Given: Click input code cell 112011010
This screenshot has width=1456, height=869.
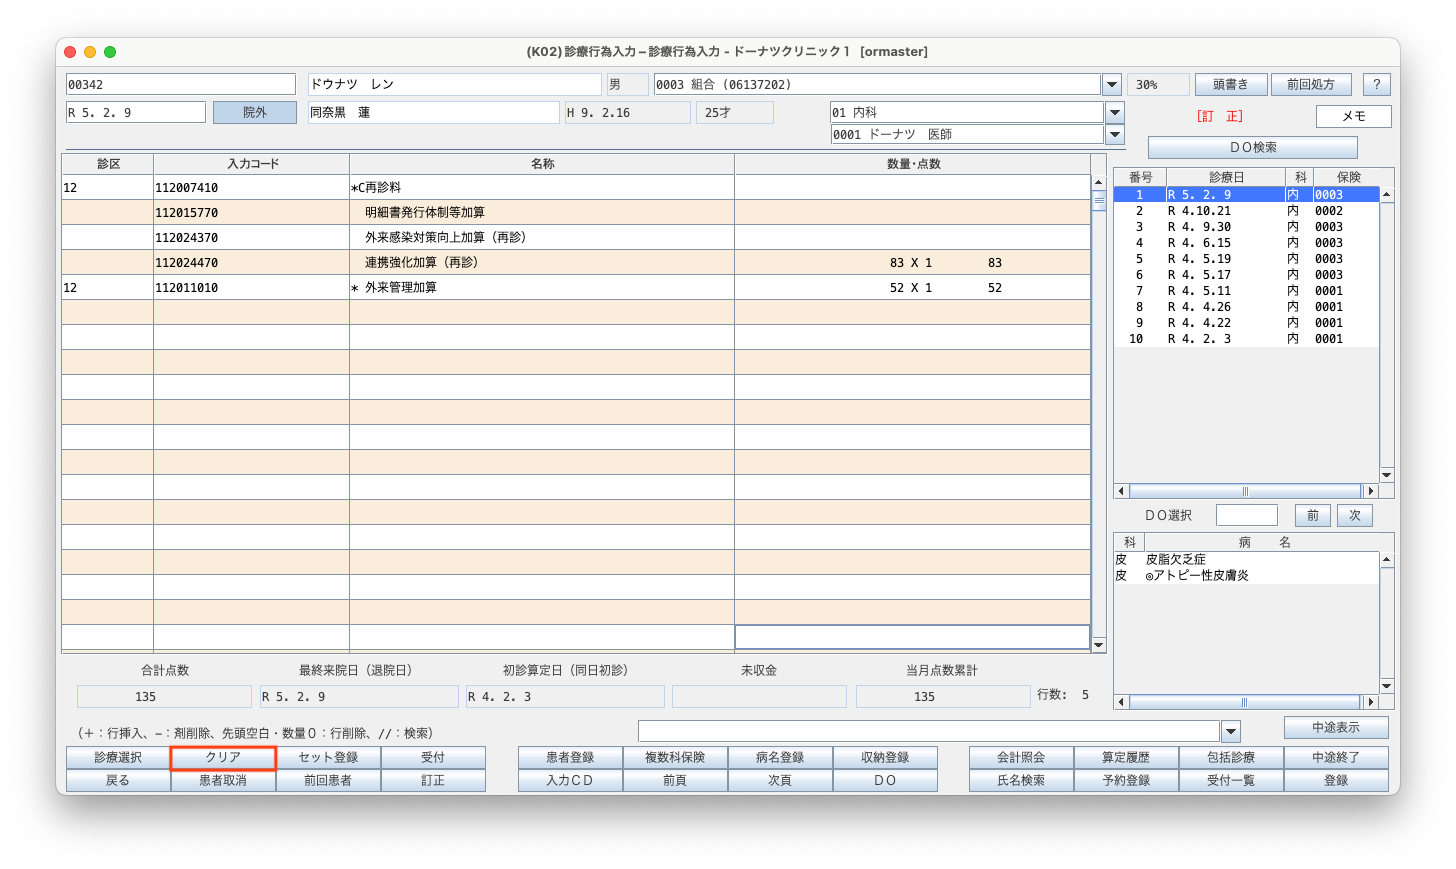Looking at the screenshot, I should click(251, 288).
